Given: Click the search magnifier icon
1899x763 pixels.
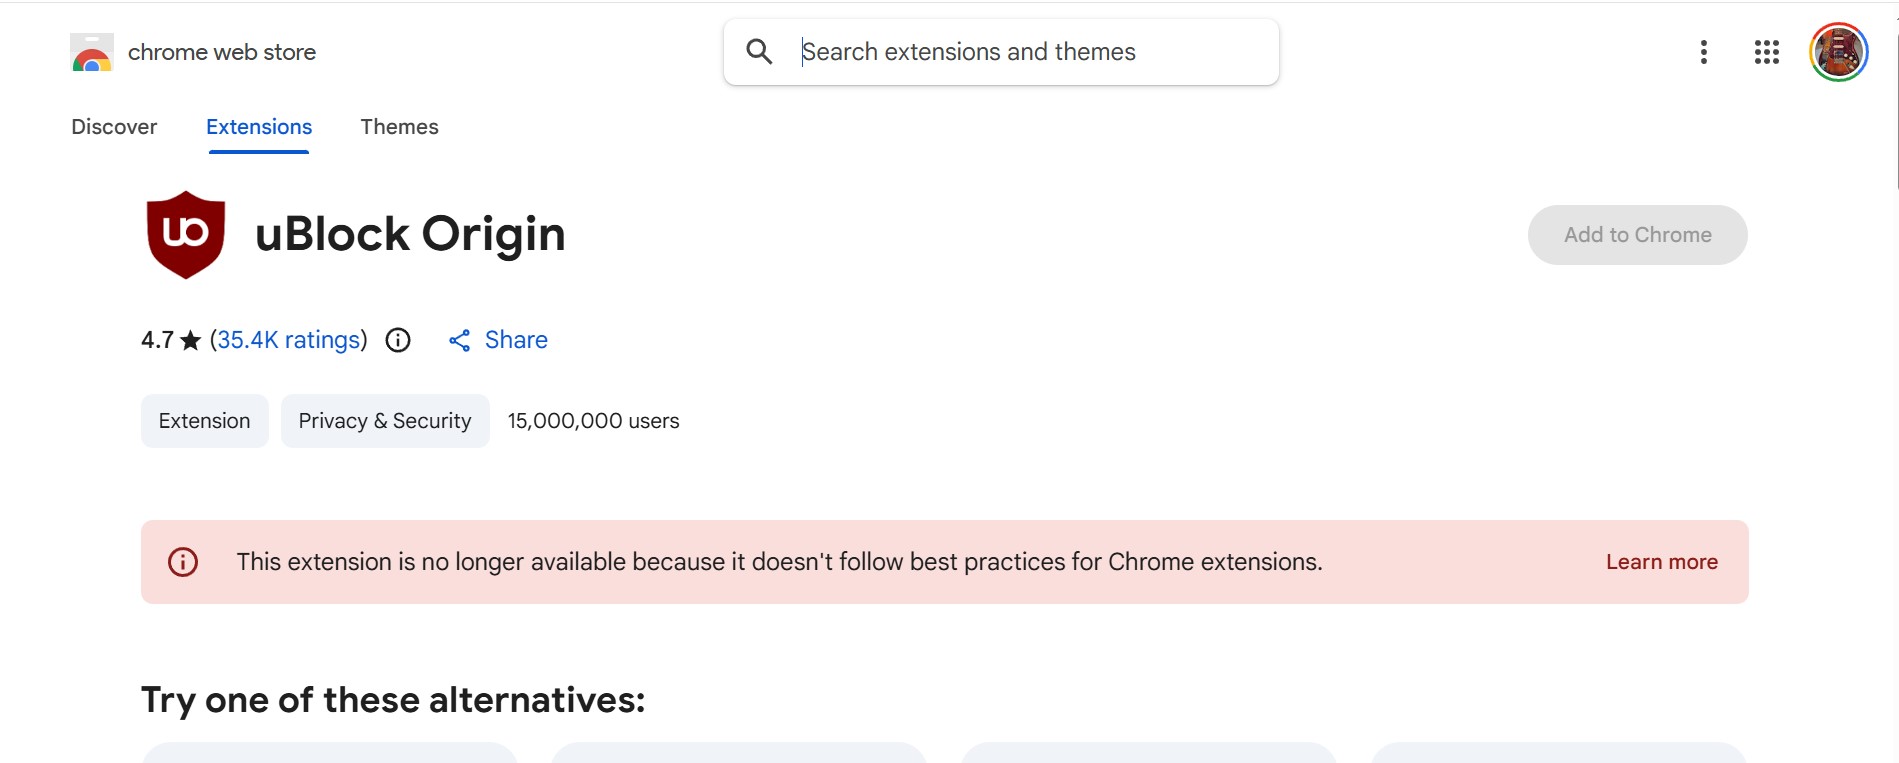Looking at the screenshot, I should (759, 52).
